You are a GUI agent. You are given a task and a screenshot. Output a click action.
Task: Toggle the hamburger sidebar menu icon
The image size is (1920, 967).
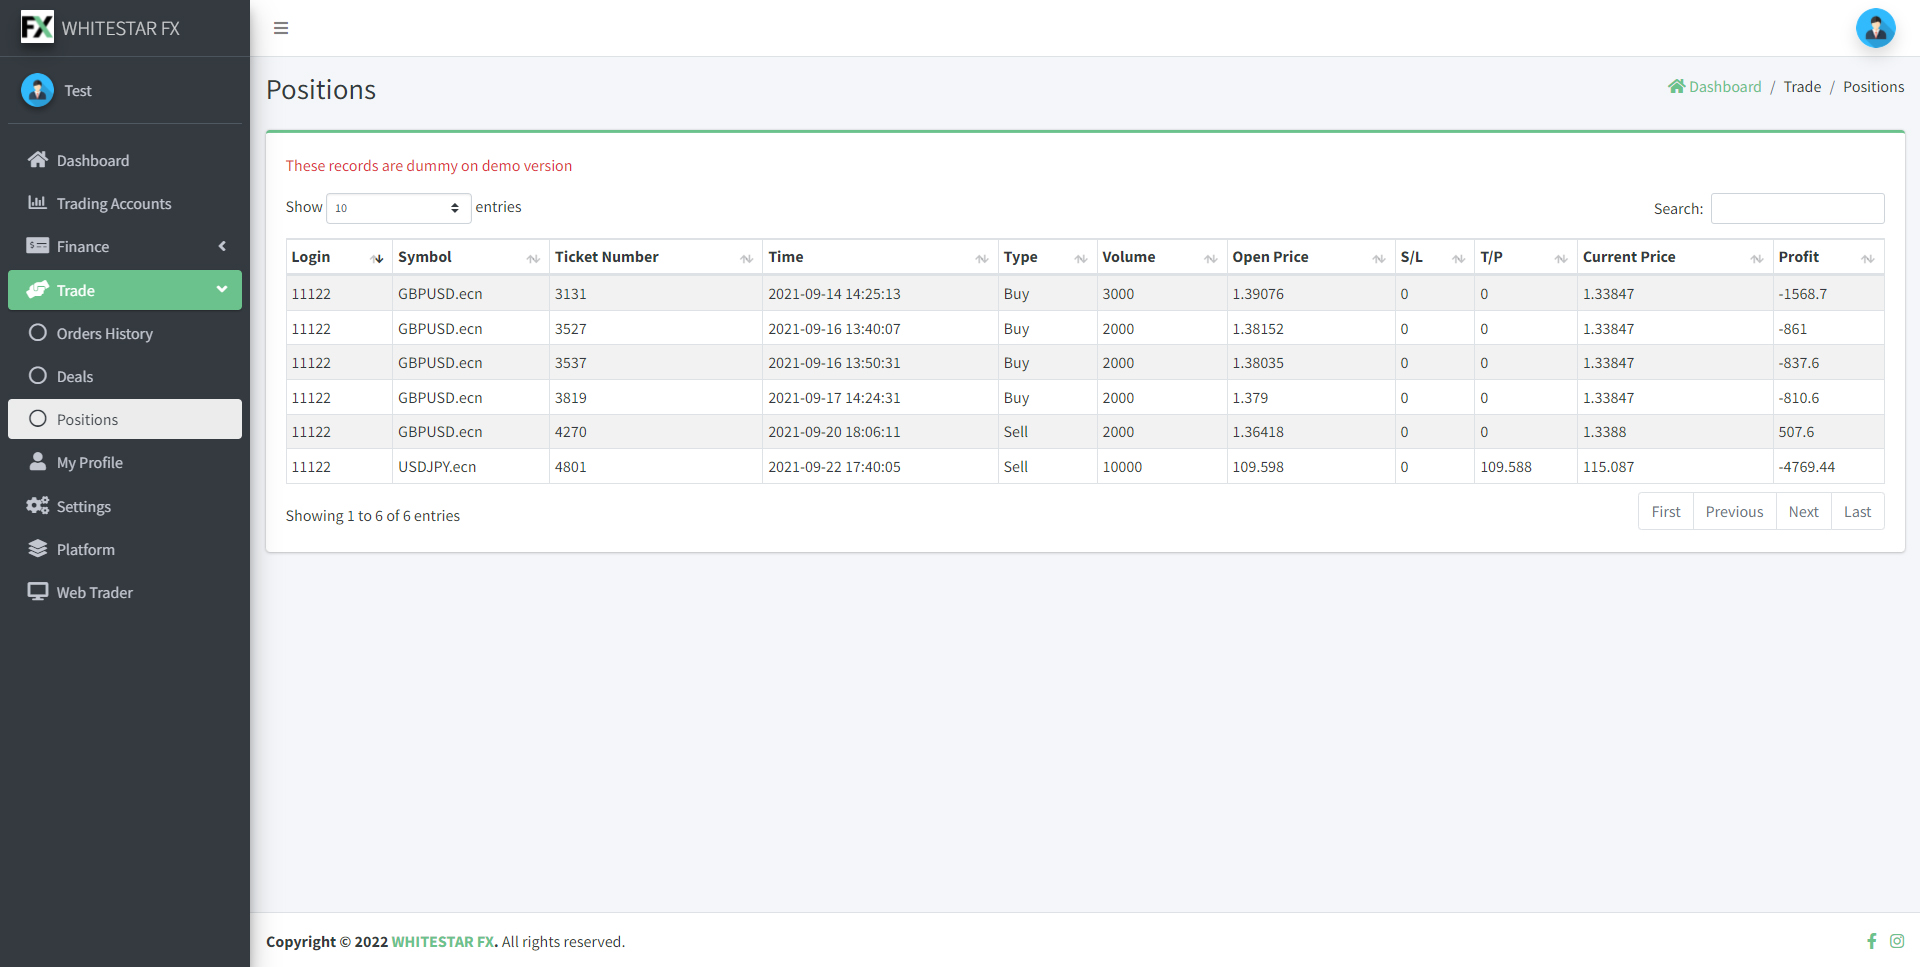[281, 28]
